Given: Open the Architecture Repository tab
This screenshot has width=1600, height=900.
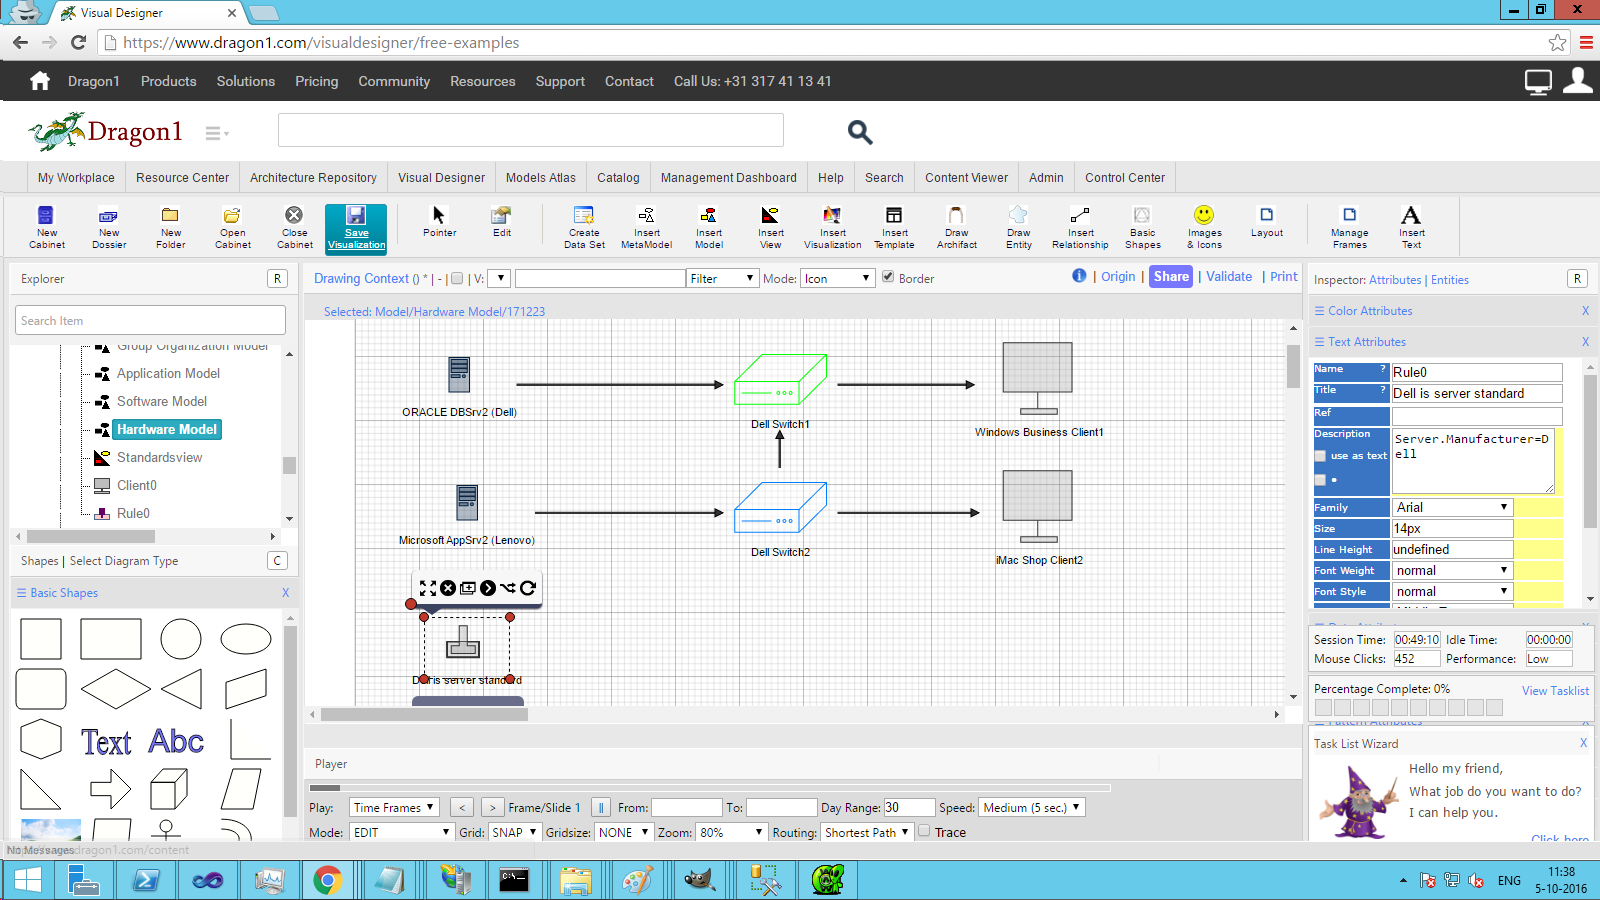Looking at the screenshot, I should 313,177.
